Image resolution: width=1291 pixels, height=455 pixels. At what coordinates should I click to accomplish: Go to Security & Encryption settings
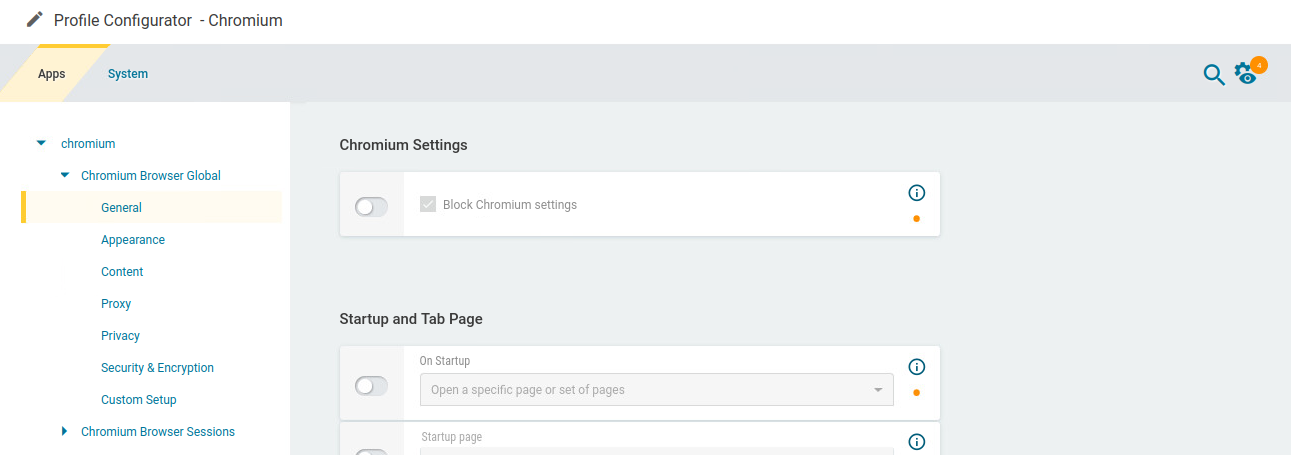pyautogui.click(x=157, y=368)
